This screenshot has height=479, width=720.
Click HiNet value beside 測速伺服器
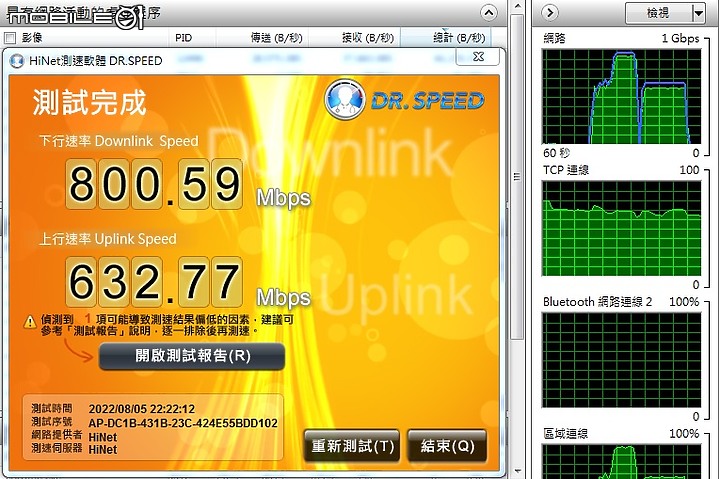pos(103,450)
